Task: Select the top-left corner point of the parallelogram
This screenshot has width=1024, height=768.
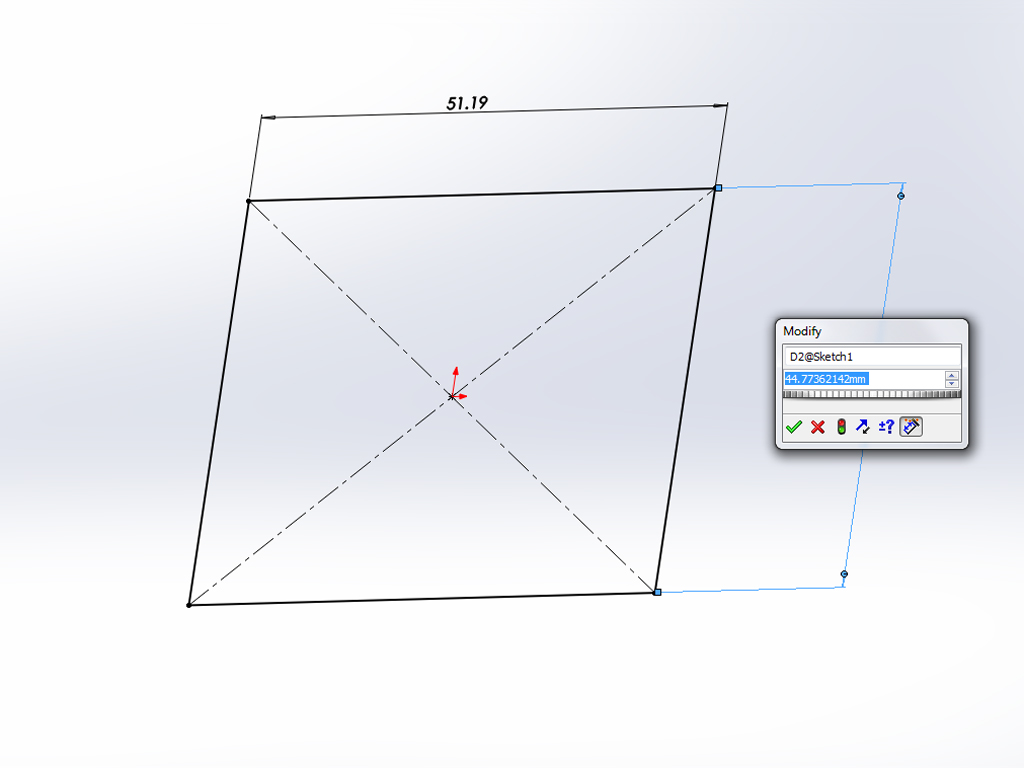Action: tap(249, 201)
